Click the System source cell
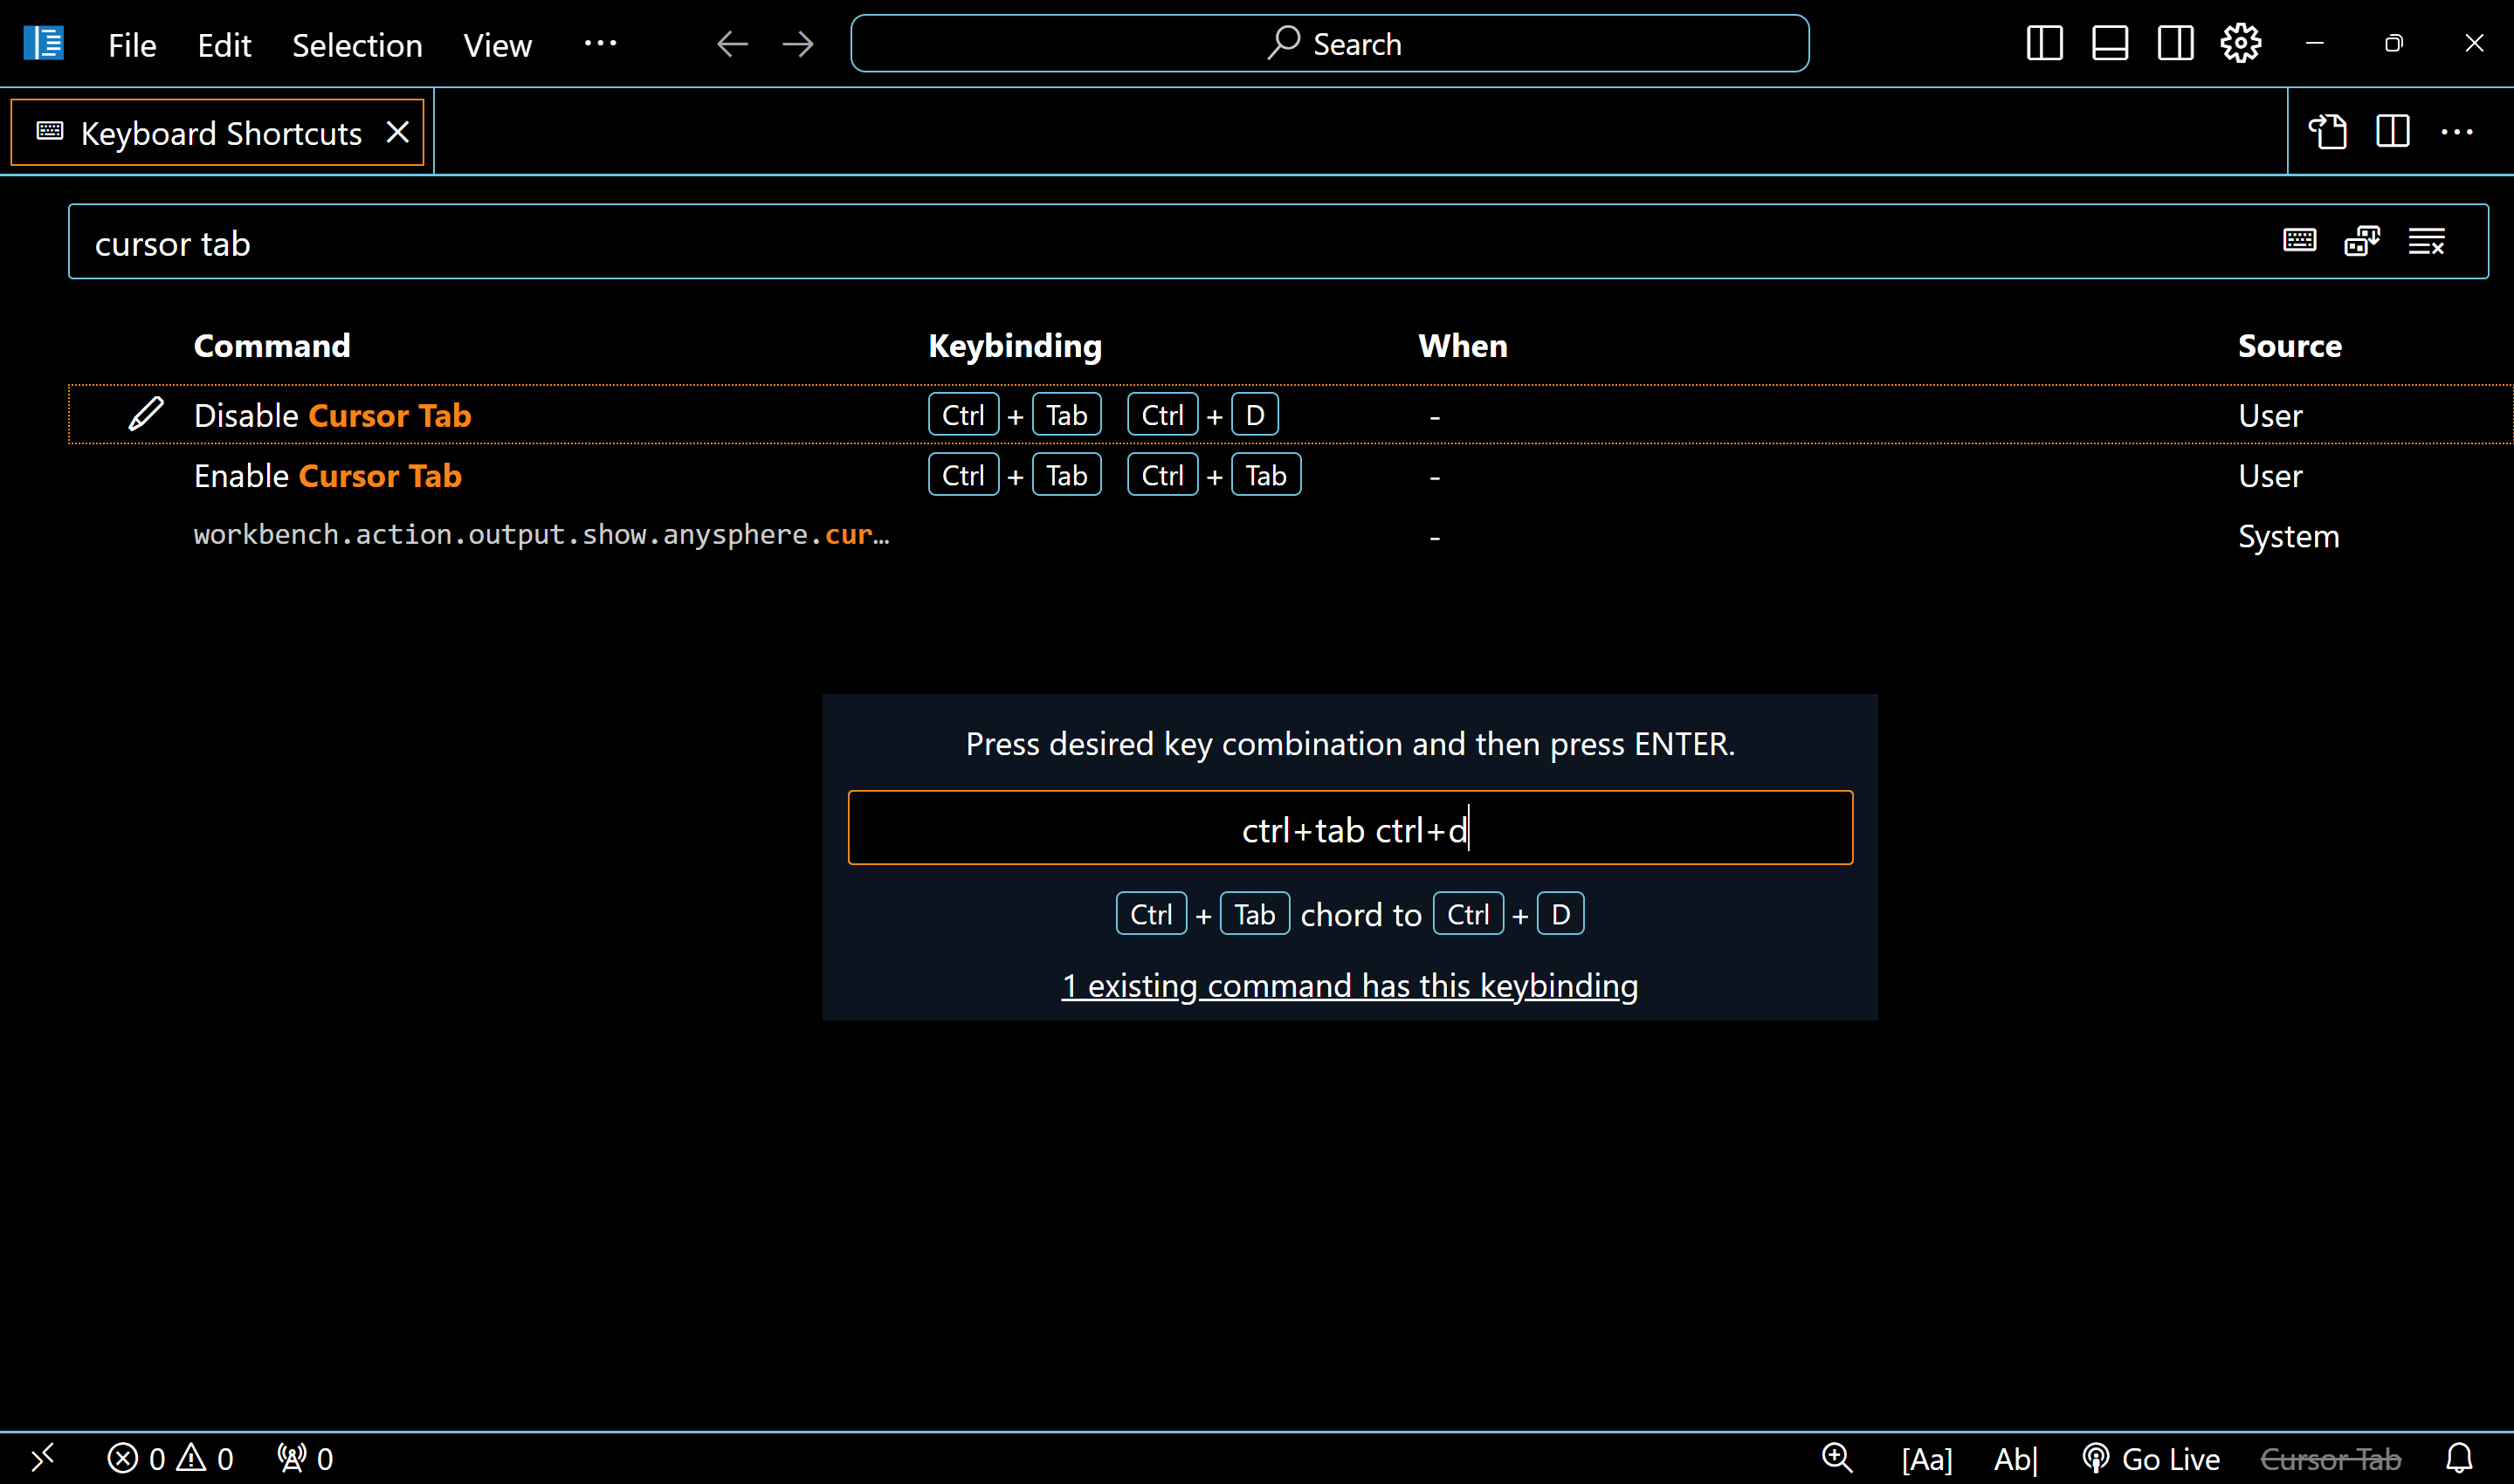Image resolution: width=2514 pixels, height=1484 pixels. 2288,537
